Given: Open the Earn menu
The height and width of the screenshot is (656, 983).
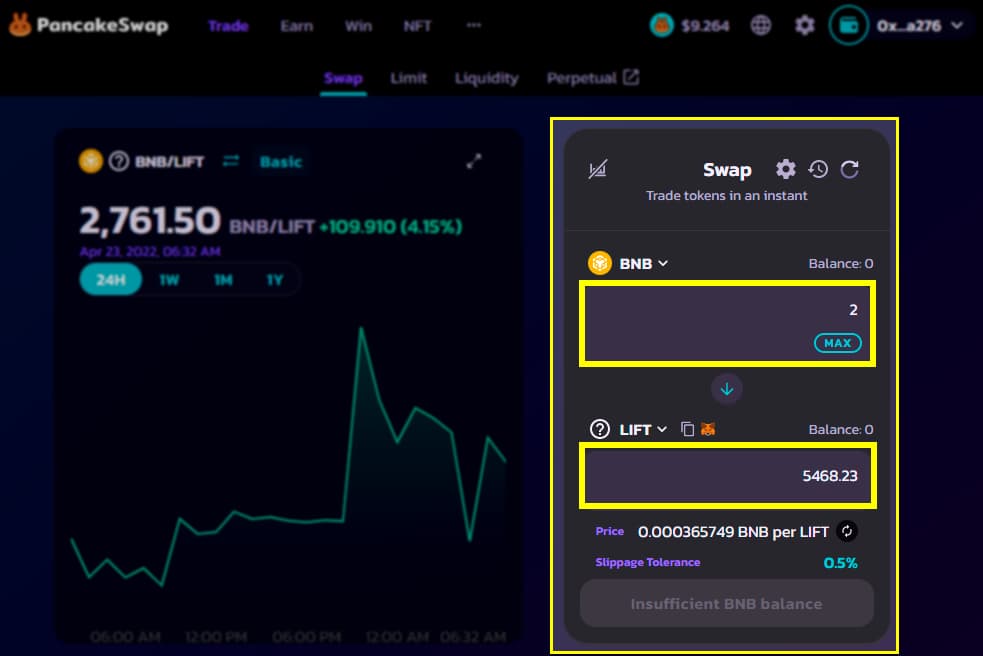Looking at the screenshot, I should 297,26.
